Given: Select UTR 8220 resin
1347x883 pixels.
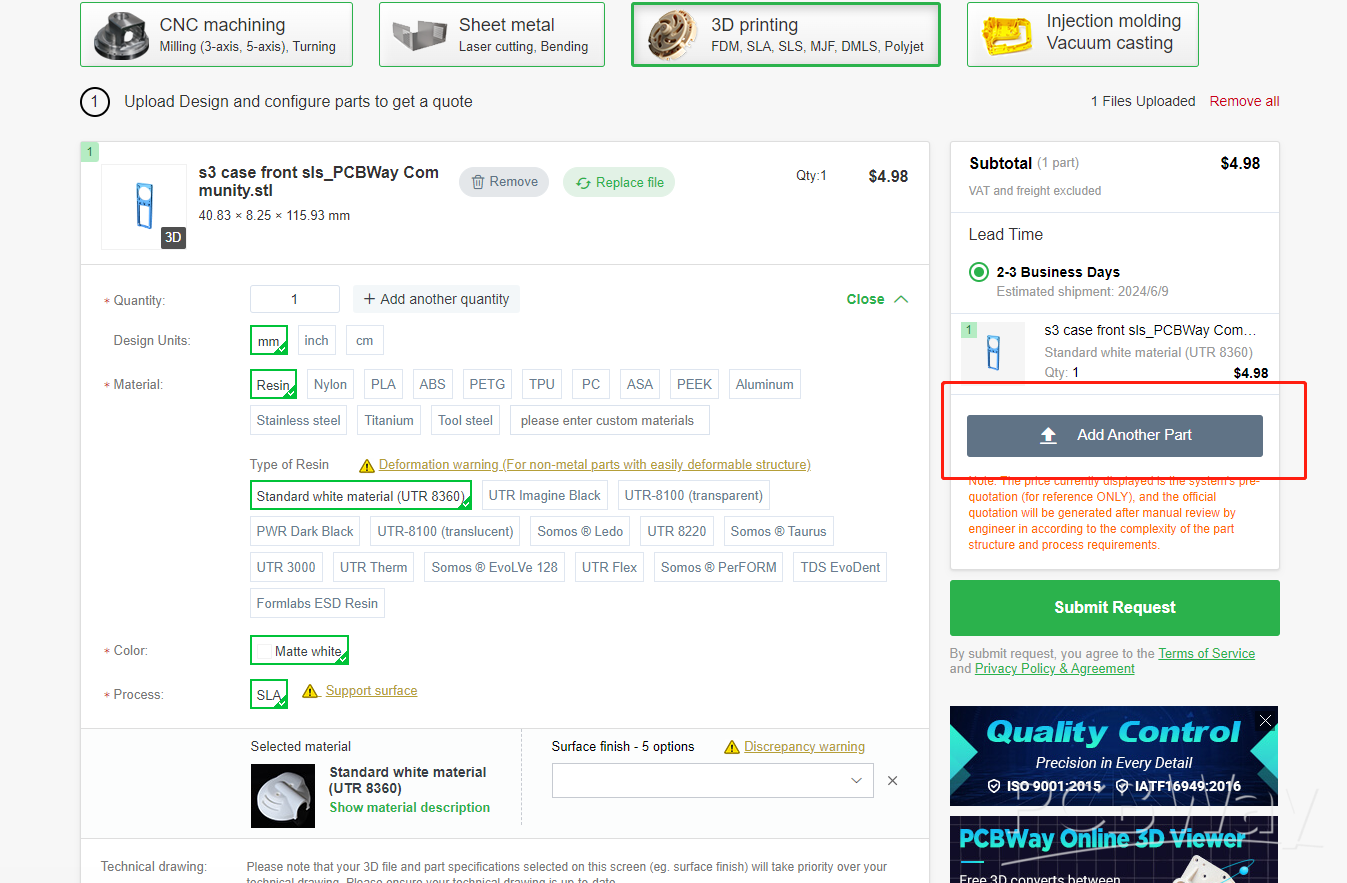Looking at the screenshot, I should point(677,531).
